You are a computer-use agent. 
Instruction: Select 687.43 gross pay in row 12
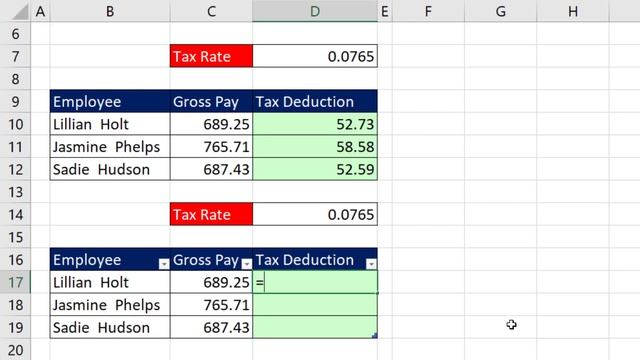click(x=211, y=169)
